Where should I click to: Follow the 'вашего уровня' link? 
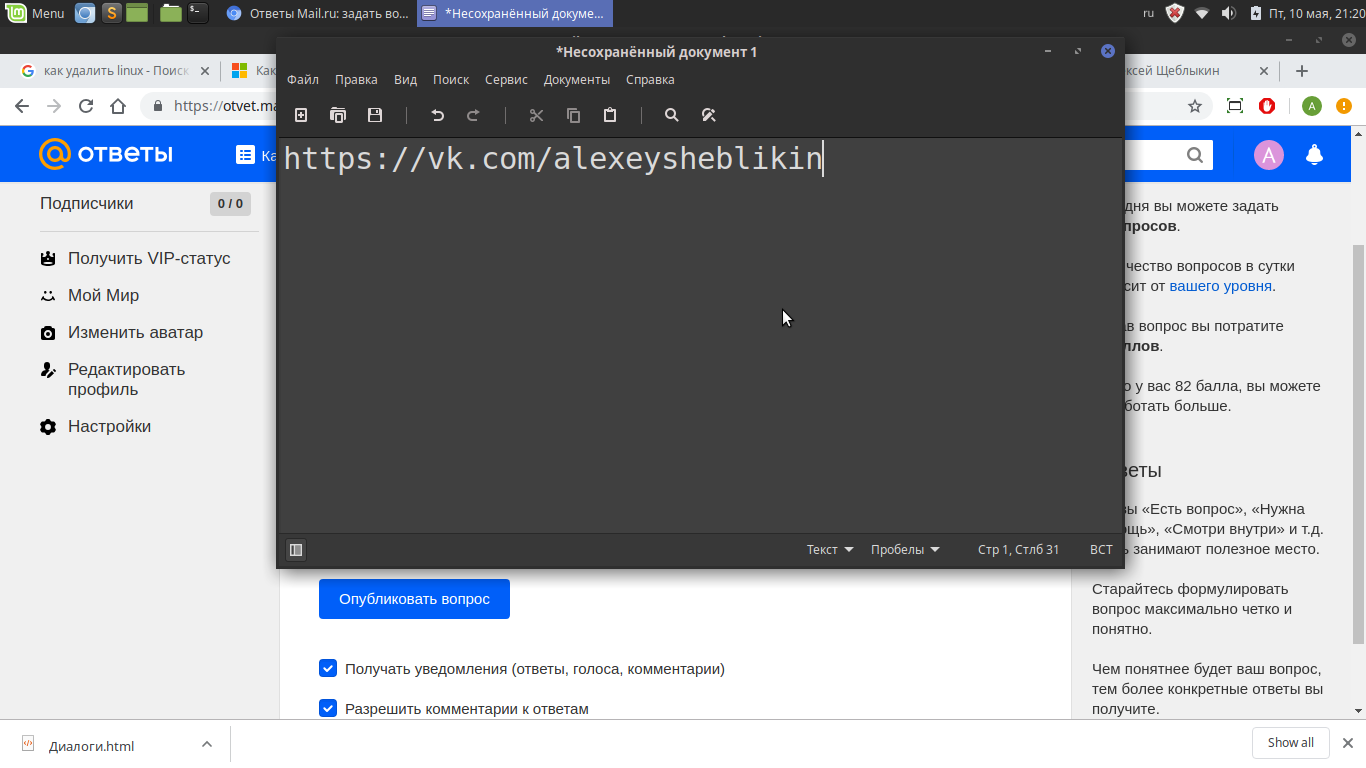pos(1220,286)
